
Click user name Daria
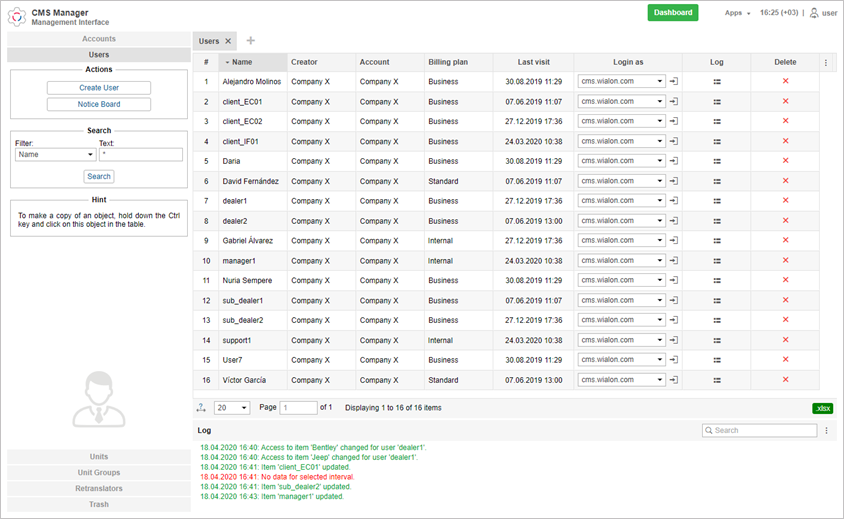(x=231, y=161)
